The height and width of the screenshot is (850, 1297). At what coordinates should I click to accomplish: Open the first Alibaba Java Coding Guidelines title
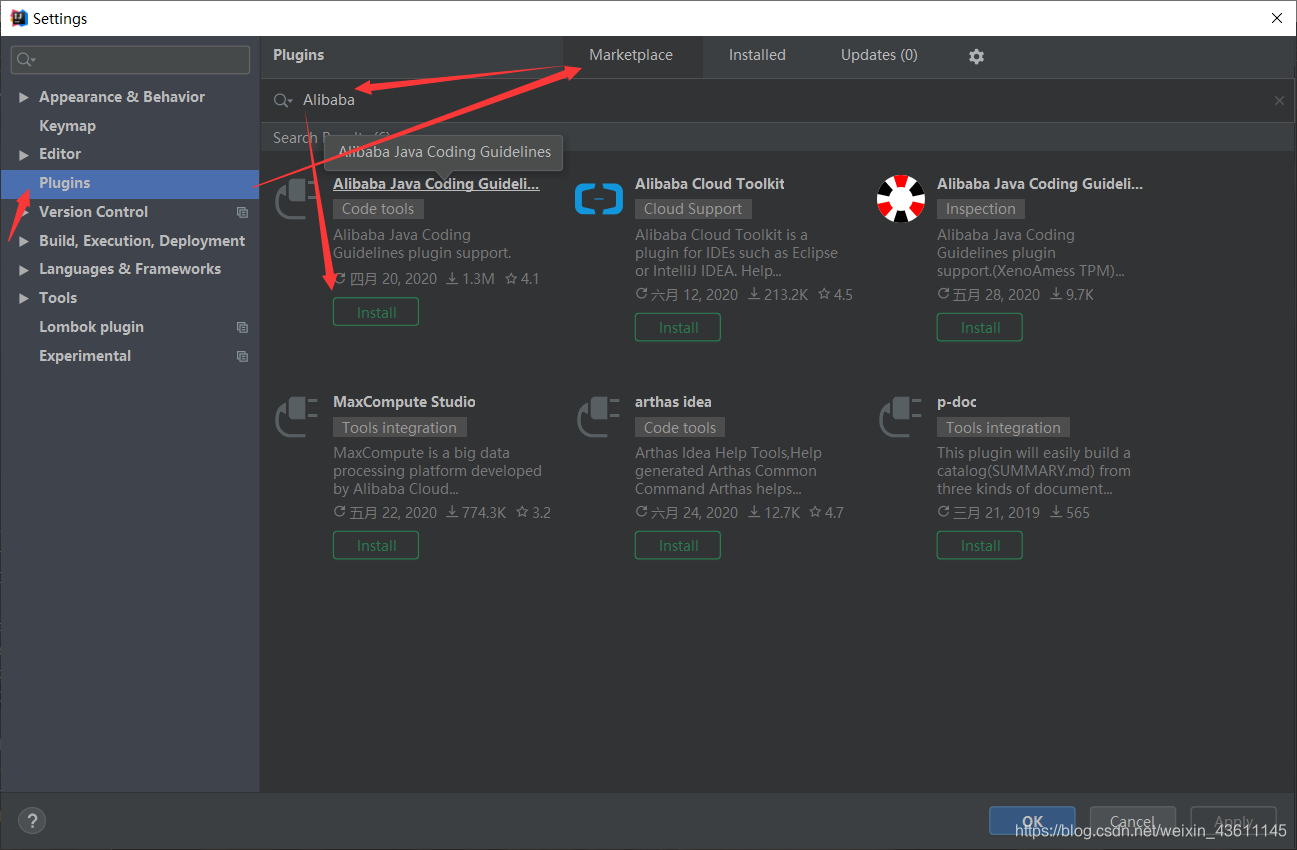click(x=436, y=184)
